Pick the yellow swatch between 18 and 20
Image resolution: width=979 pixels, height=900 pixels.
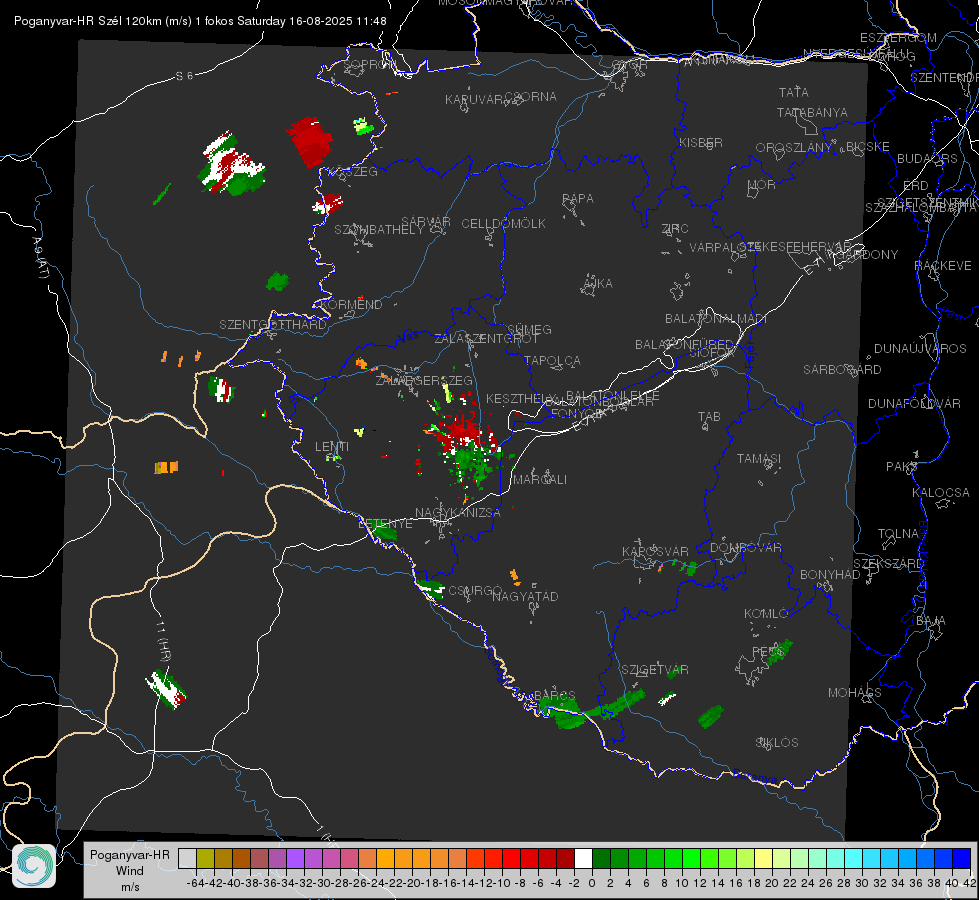point(763,858)
